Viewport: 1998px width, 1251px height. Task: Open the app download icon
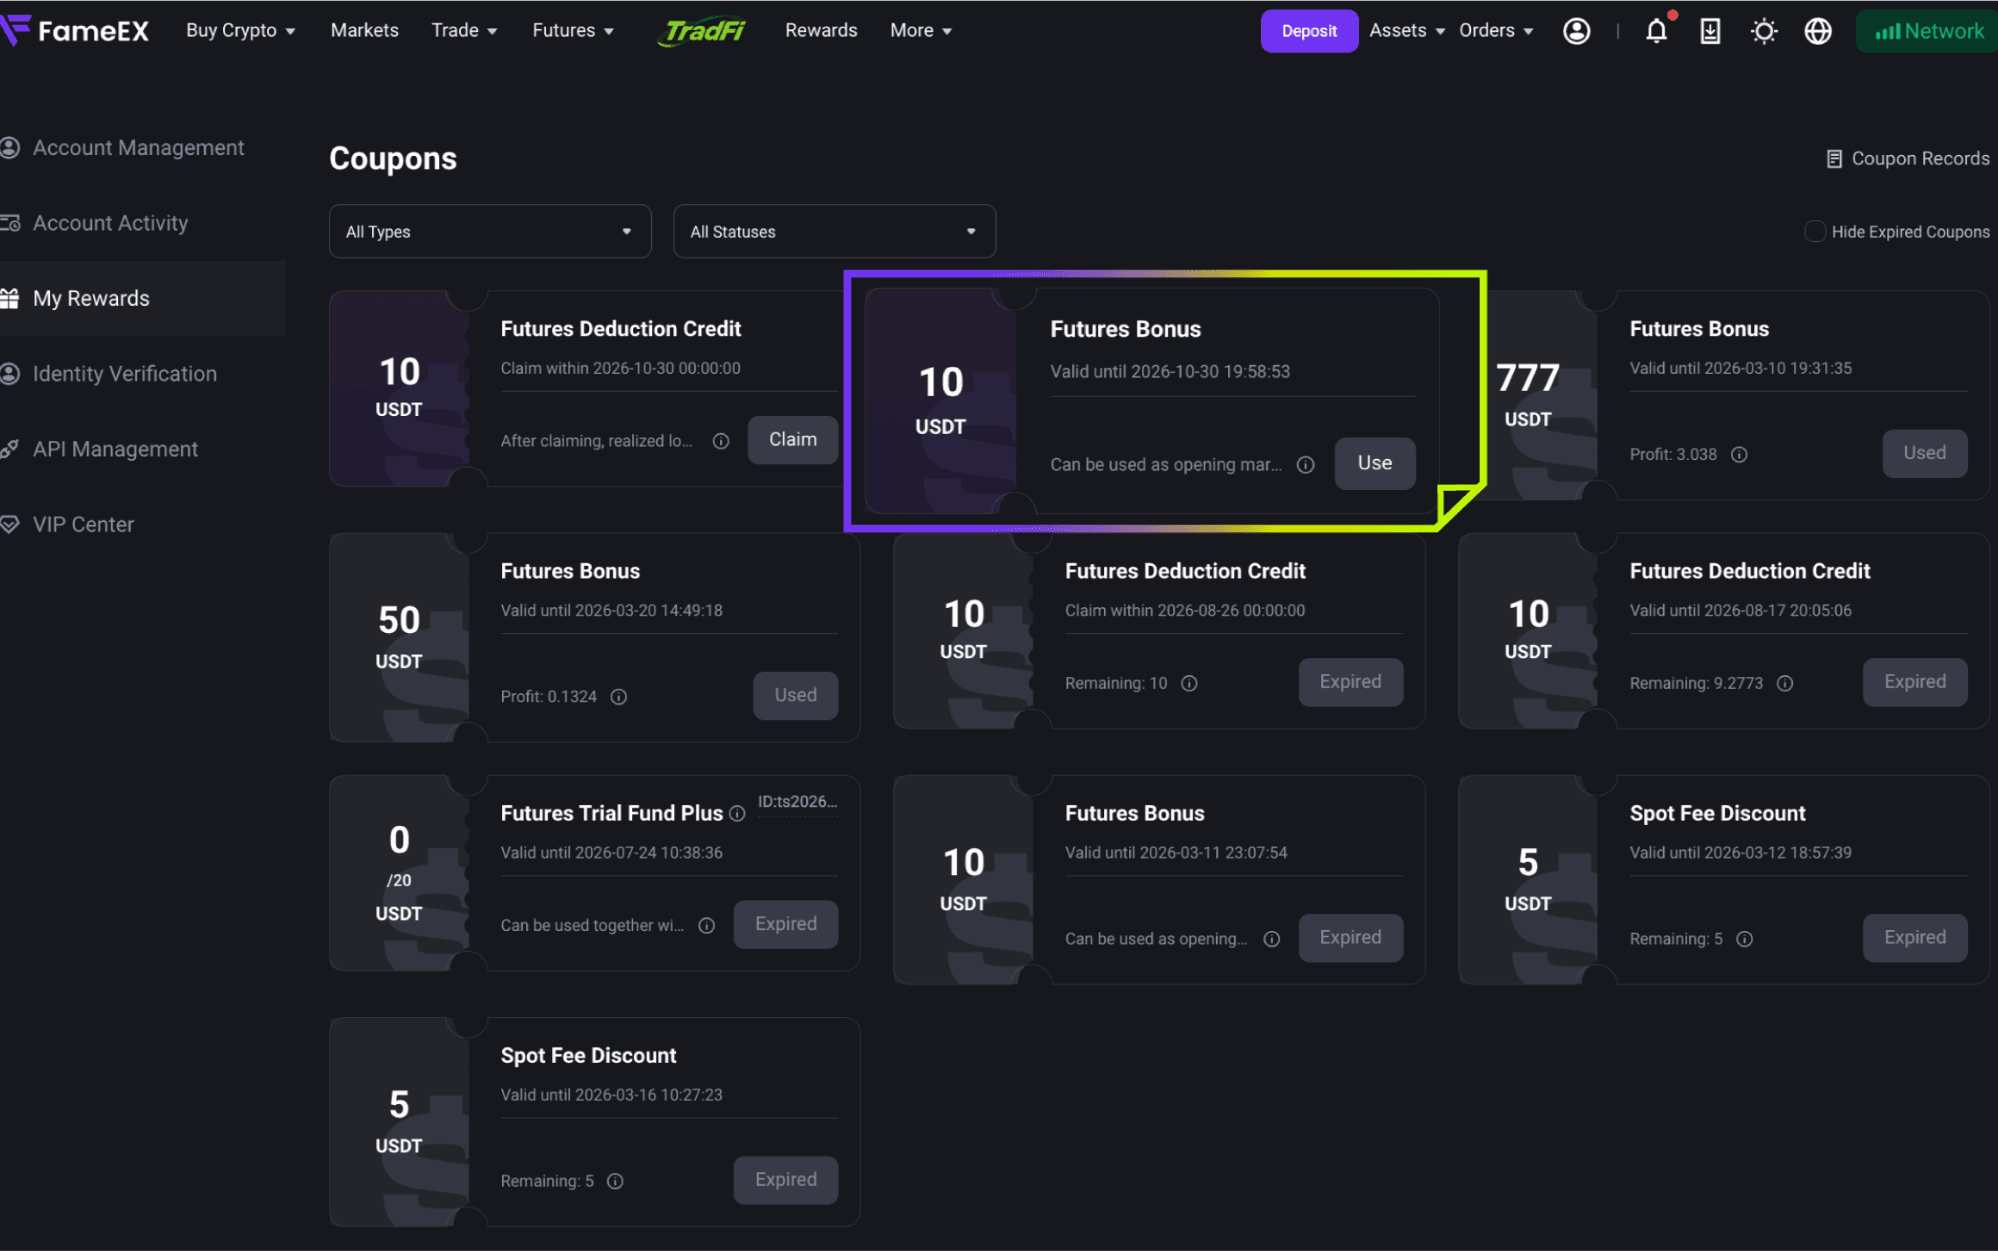[x=1710, y=31]
